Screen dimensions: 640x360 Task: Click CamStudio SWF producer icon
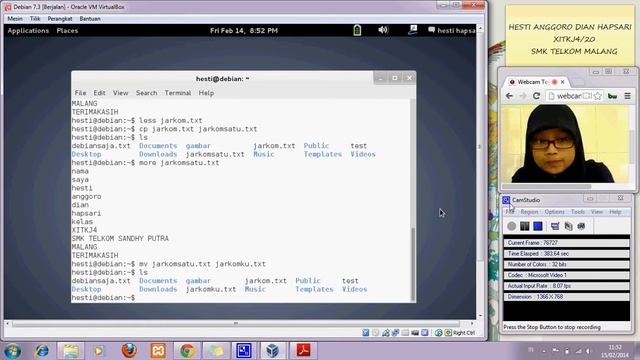click(x=581, y=226)
